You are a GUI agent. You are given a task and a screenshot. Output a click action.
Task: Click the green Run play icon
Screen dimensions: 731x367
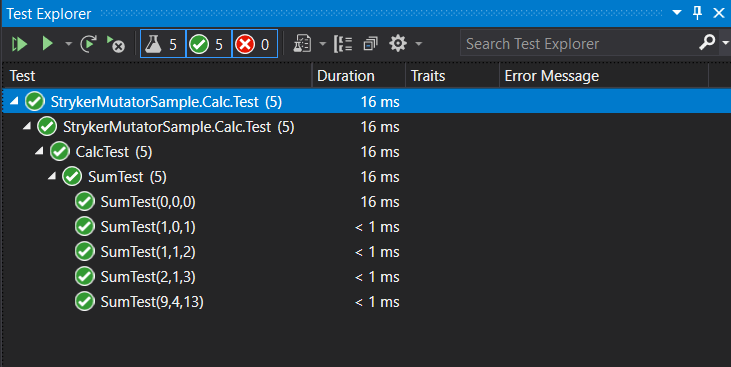(48, 44)
